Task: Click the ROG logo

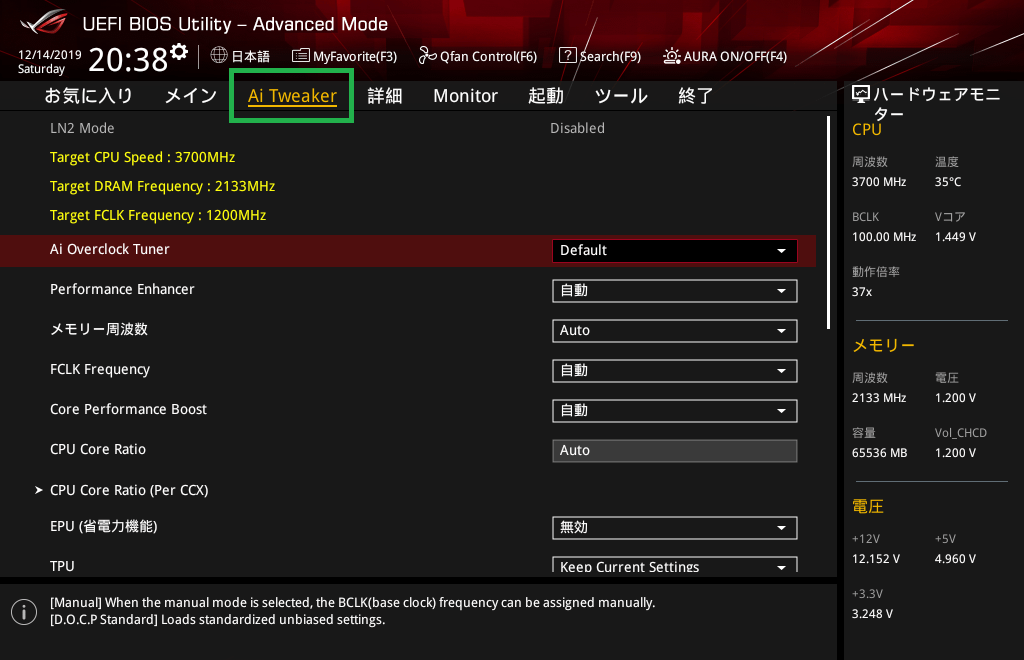Action: (x=42, y=22)
